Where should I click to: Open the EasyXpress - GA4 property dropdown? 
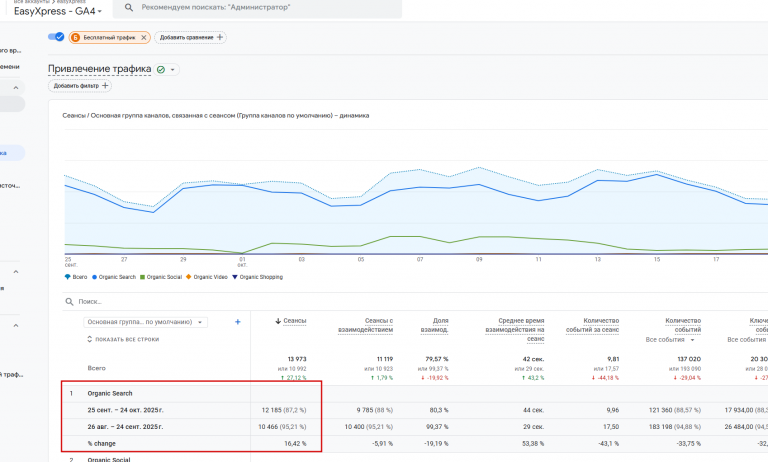[x=58, y=11]
